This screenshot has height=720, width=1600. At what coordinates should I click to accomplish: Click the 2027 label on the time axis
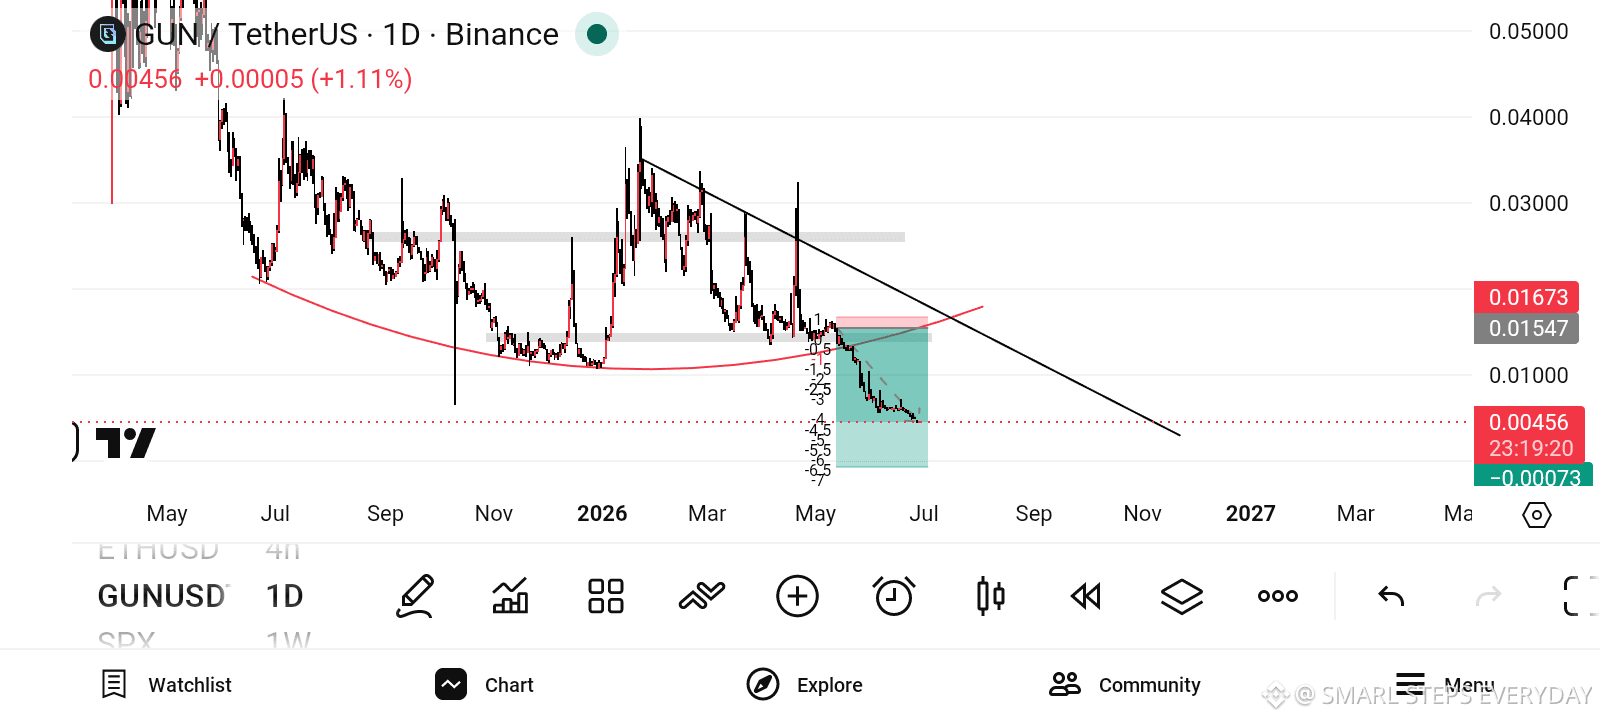[x=1250, y=514]
